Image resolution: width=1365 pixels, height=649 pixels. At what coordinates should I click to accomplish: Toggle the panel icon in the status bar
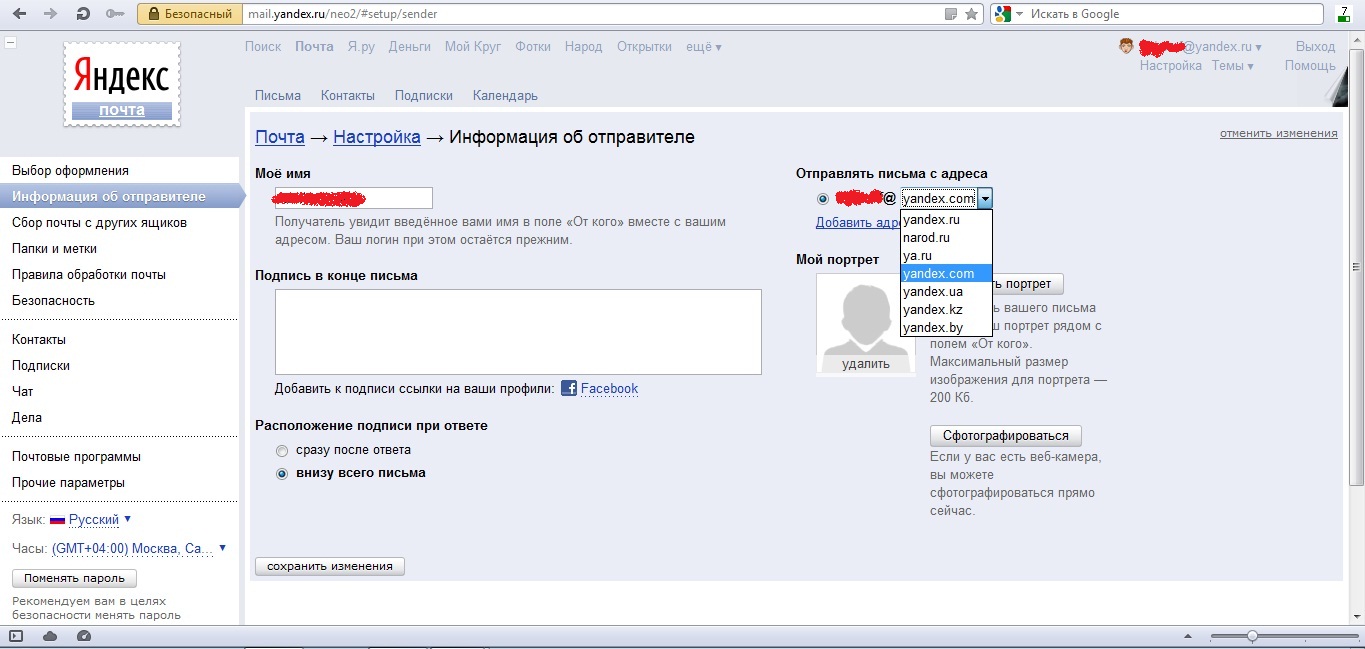pos(16,636)
